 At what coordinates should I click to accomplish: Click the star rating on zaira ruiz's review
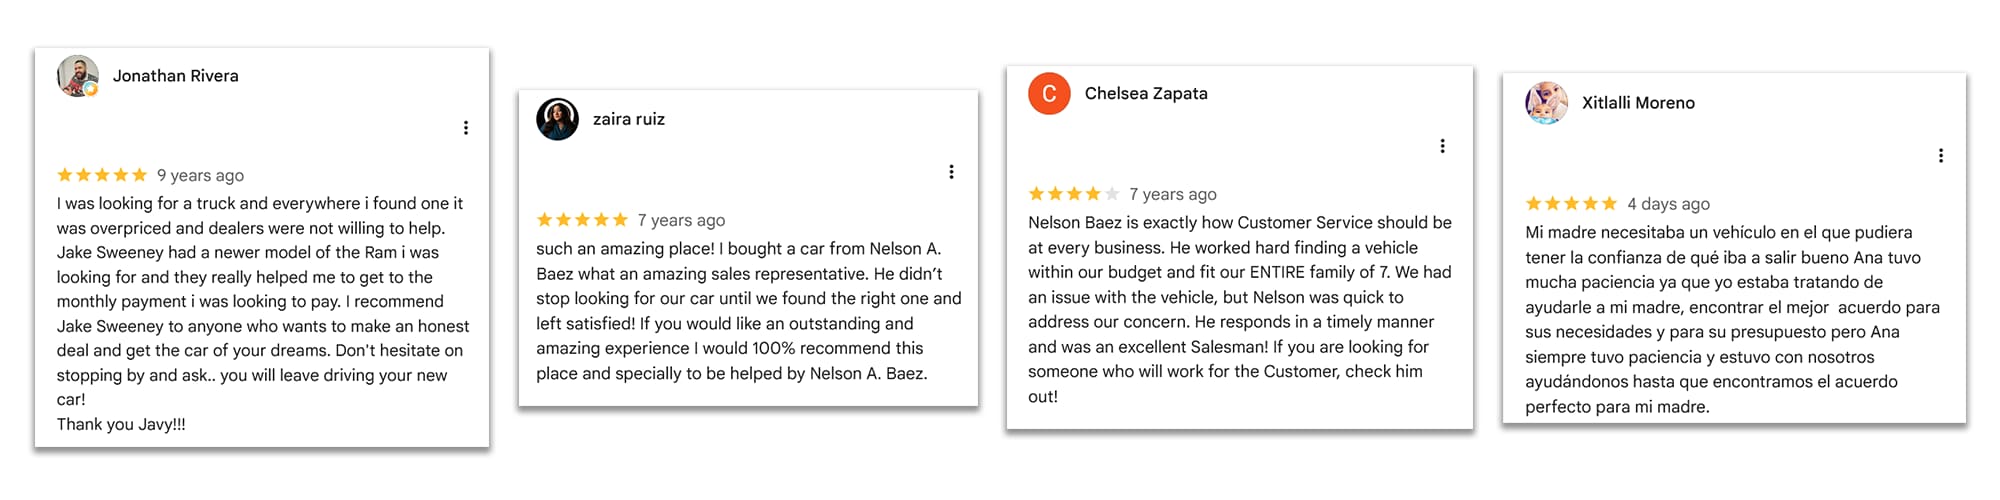582,220
